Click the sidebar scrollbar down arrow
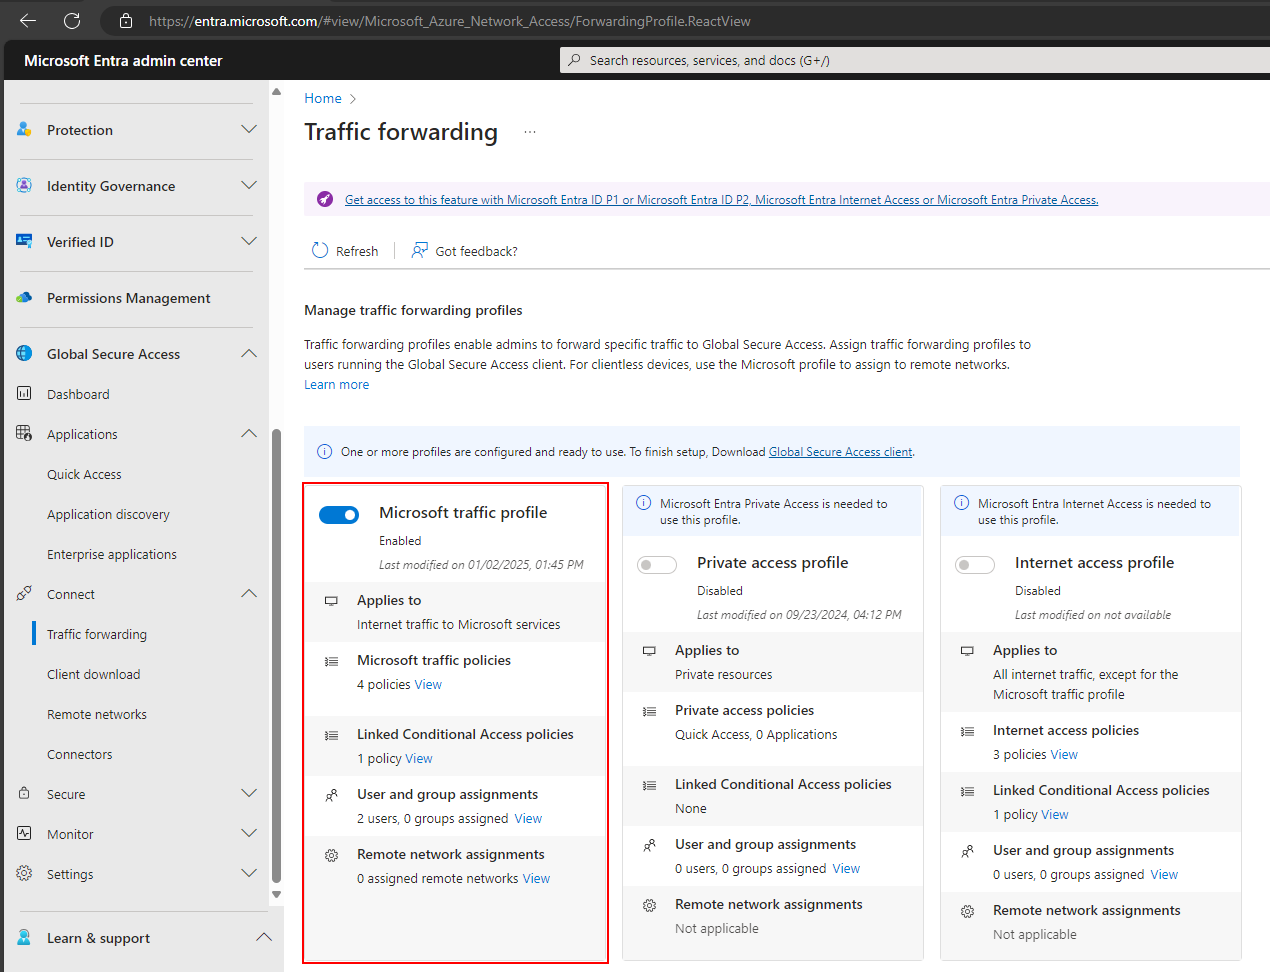Viewport: 1270px width, 972px height. tap(276, 894)
